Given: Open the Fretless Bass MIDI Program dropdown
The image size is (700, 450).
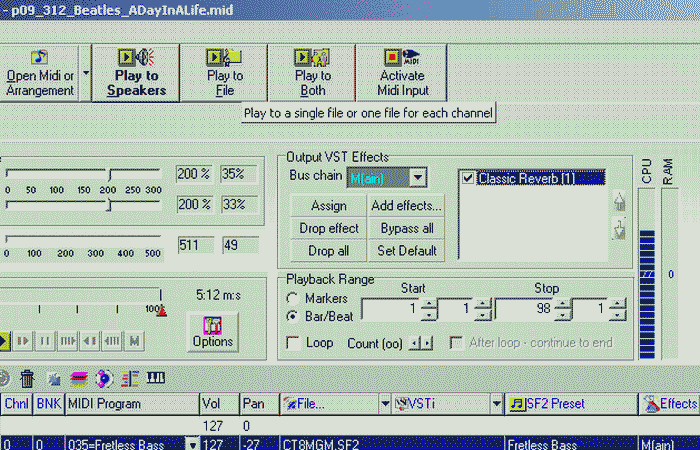Looking at the screenshot, I should tap(193, 443).
